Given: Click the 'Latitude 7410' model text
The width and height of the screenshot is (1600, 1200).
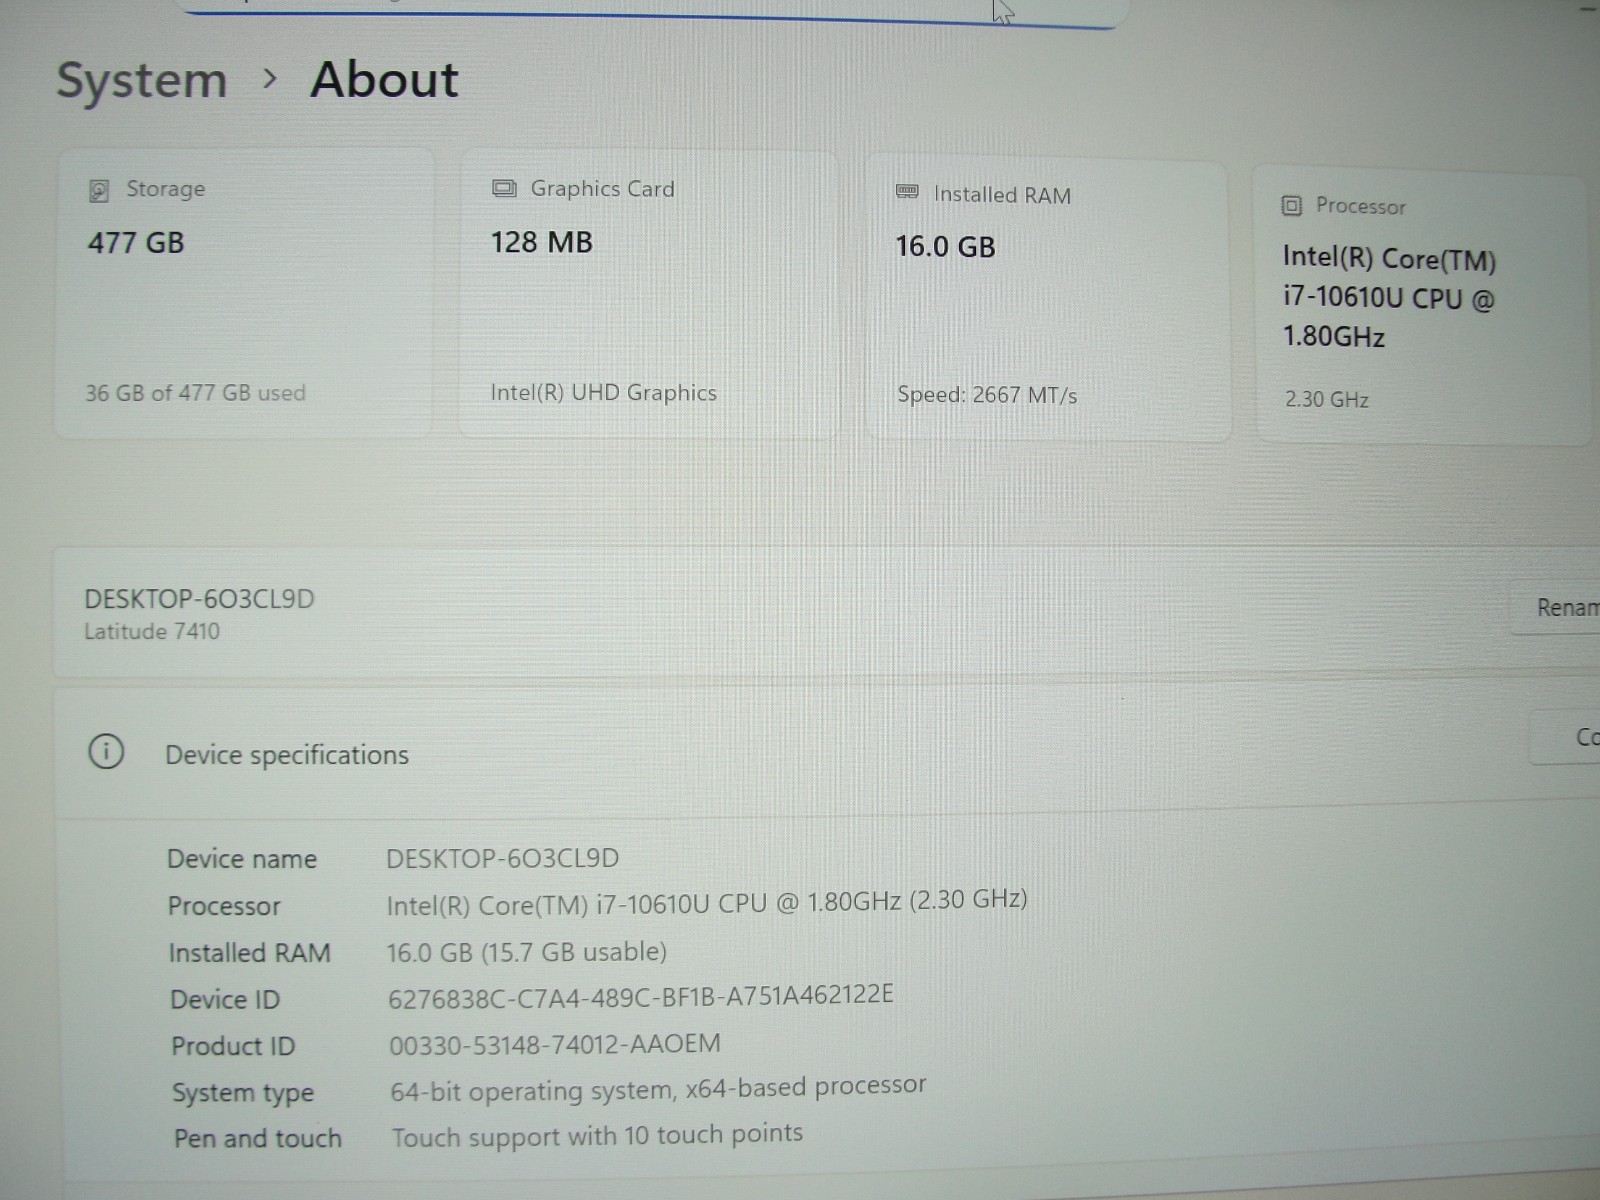Looking at the screenshot, I should tap(152, 631).
